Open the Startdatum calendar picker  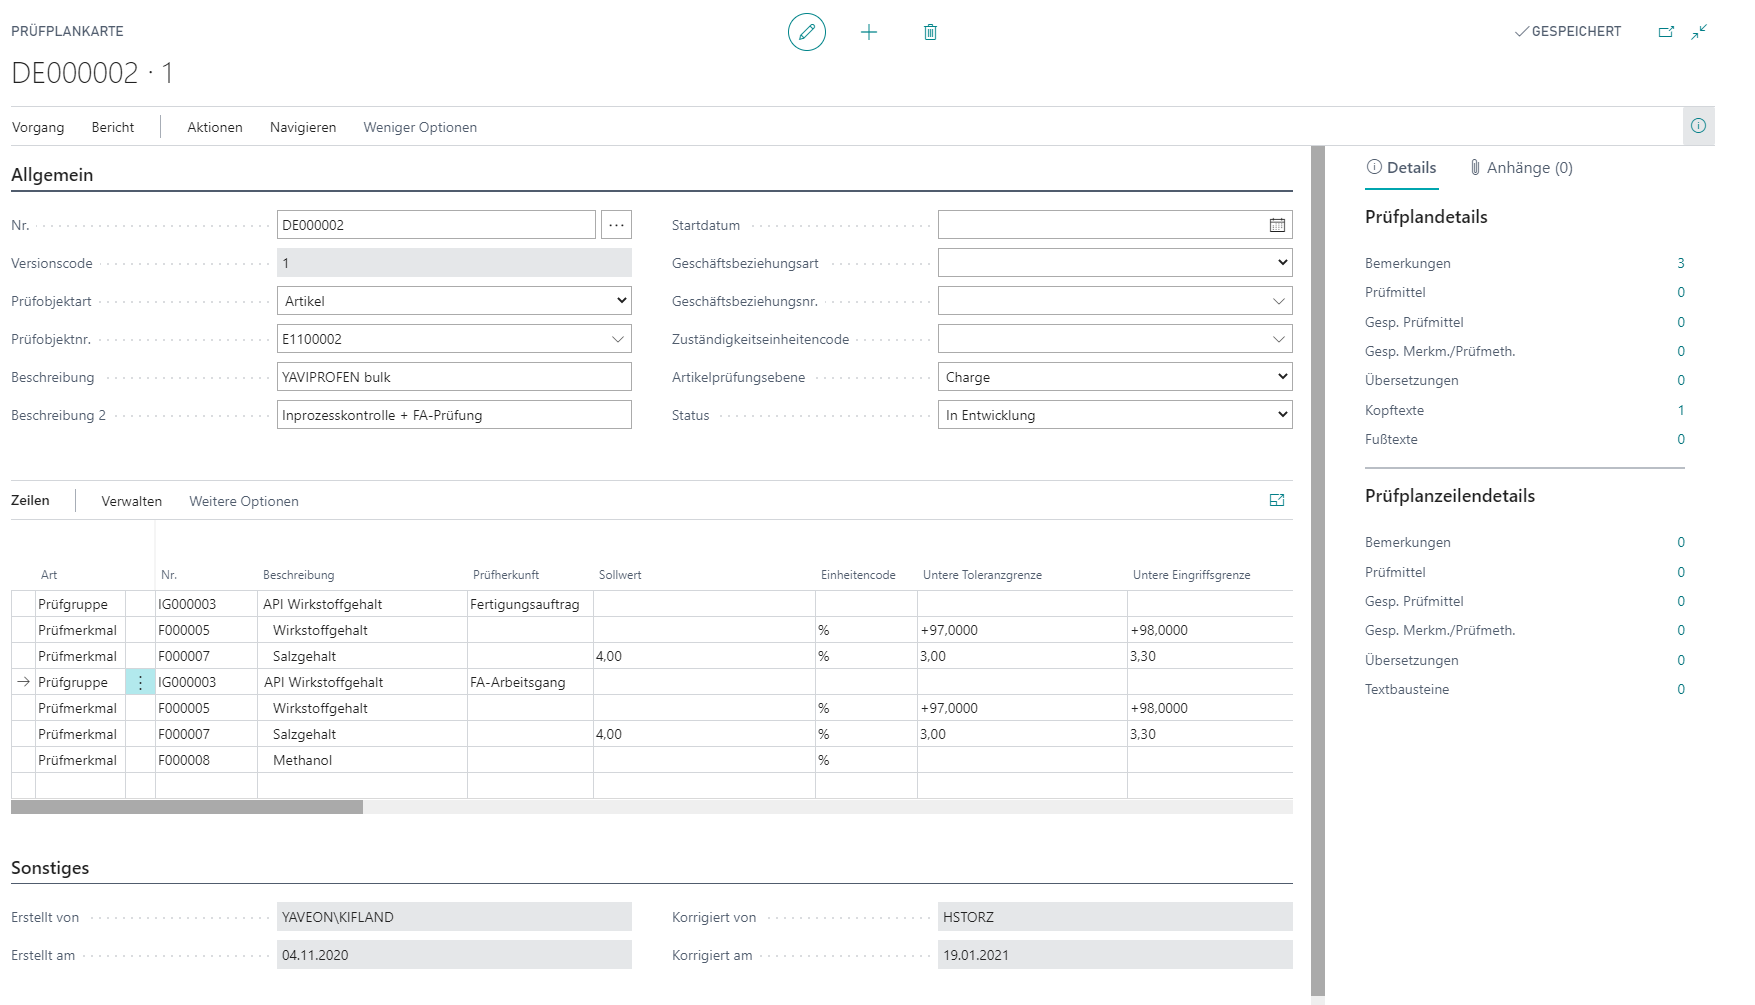(x=1277, y=225)
